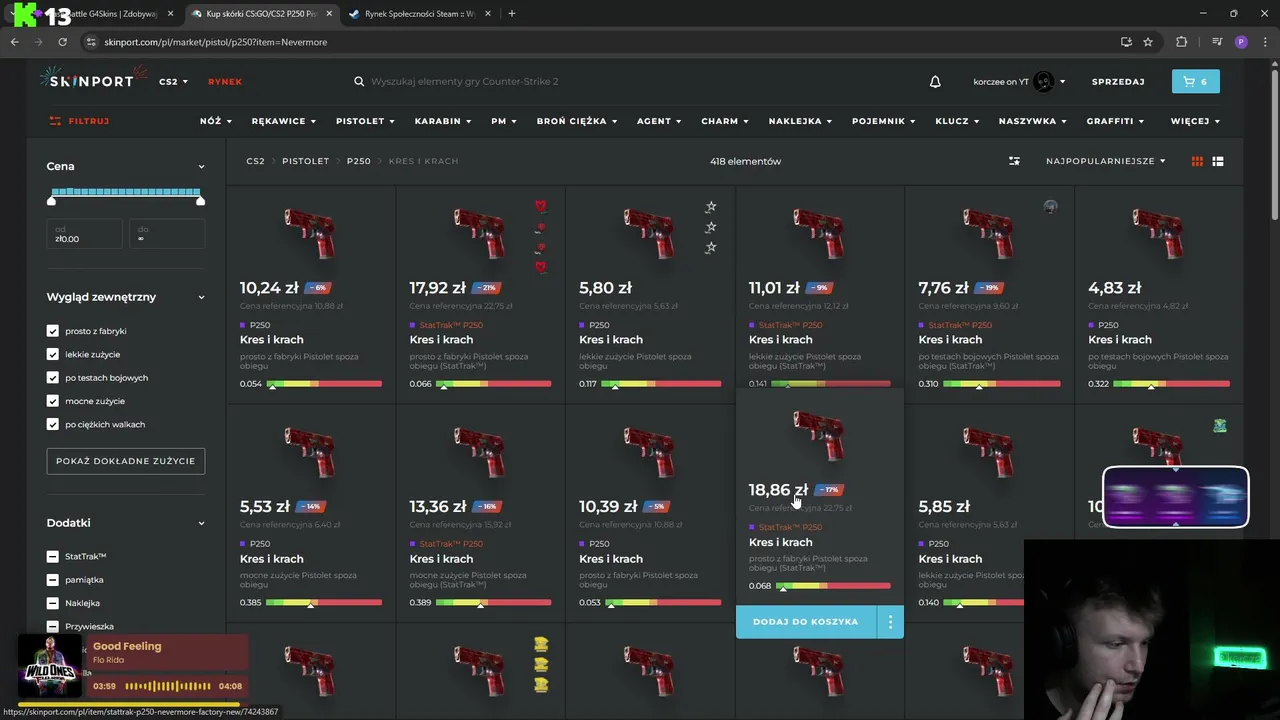Toggle 'prosto z fabryki' checkbox
This screenshot has width=1280, height=720.
[x=53, y=331]
